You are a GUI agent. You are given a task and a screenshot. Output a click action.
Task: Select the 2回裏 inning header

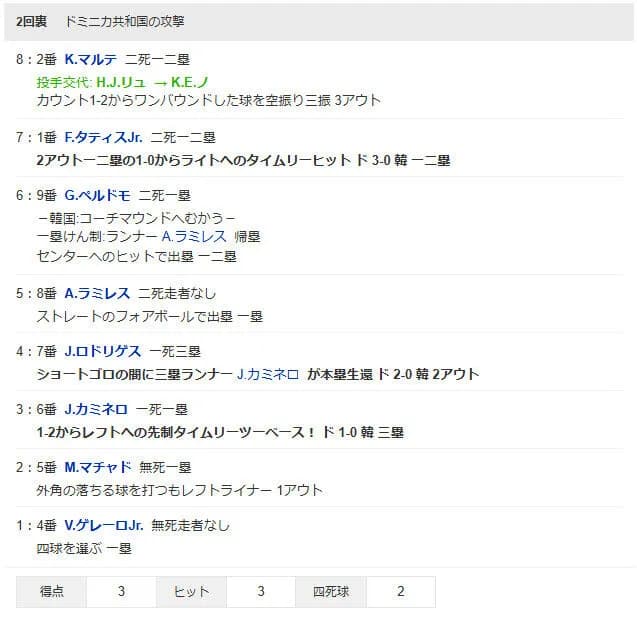coord(32,21)
